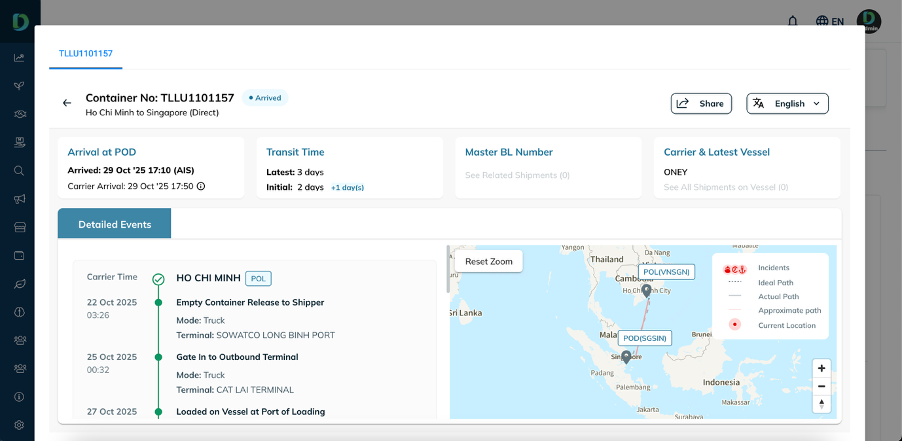
Task: Open the notification bell in the header
Action: pyautogui.click(x=793, y=21)
